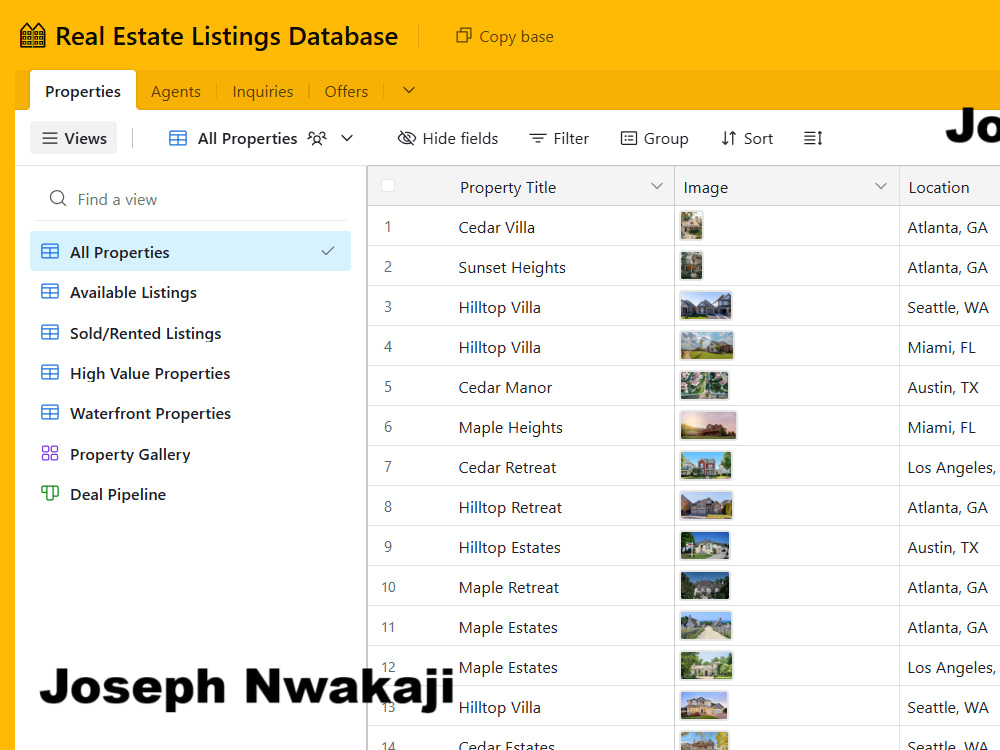Click the Cedar Manor image thumbnail
The width and height of the screenshot is (1000, 750).
pyautogui.click(x=705, y=386)
